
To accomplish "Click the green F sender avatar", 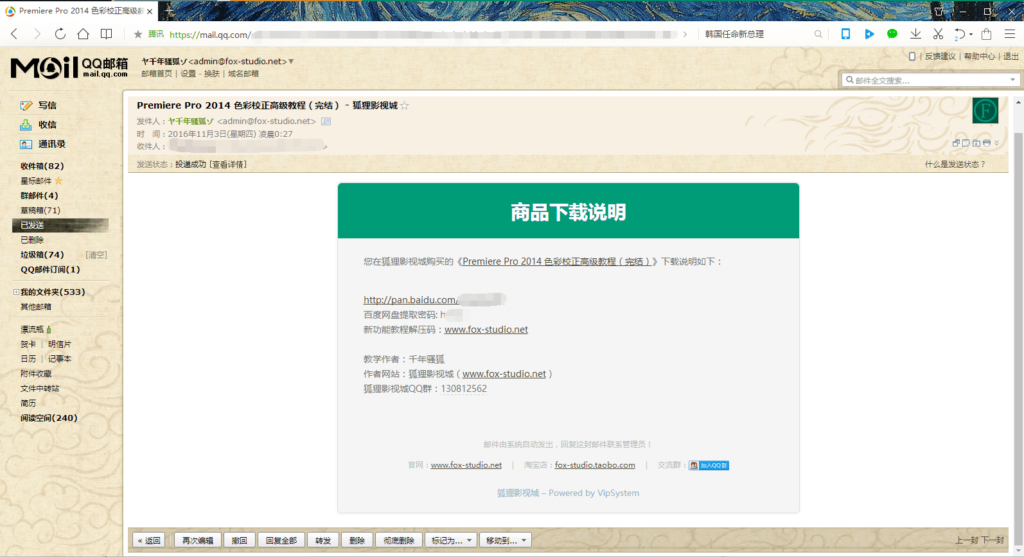I will coord(985,110).
